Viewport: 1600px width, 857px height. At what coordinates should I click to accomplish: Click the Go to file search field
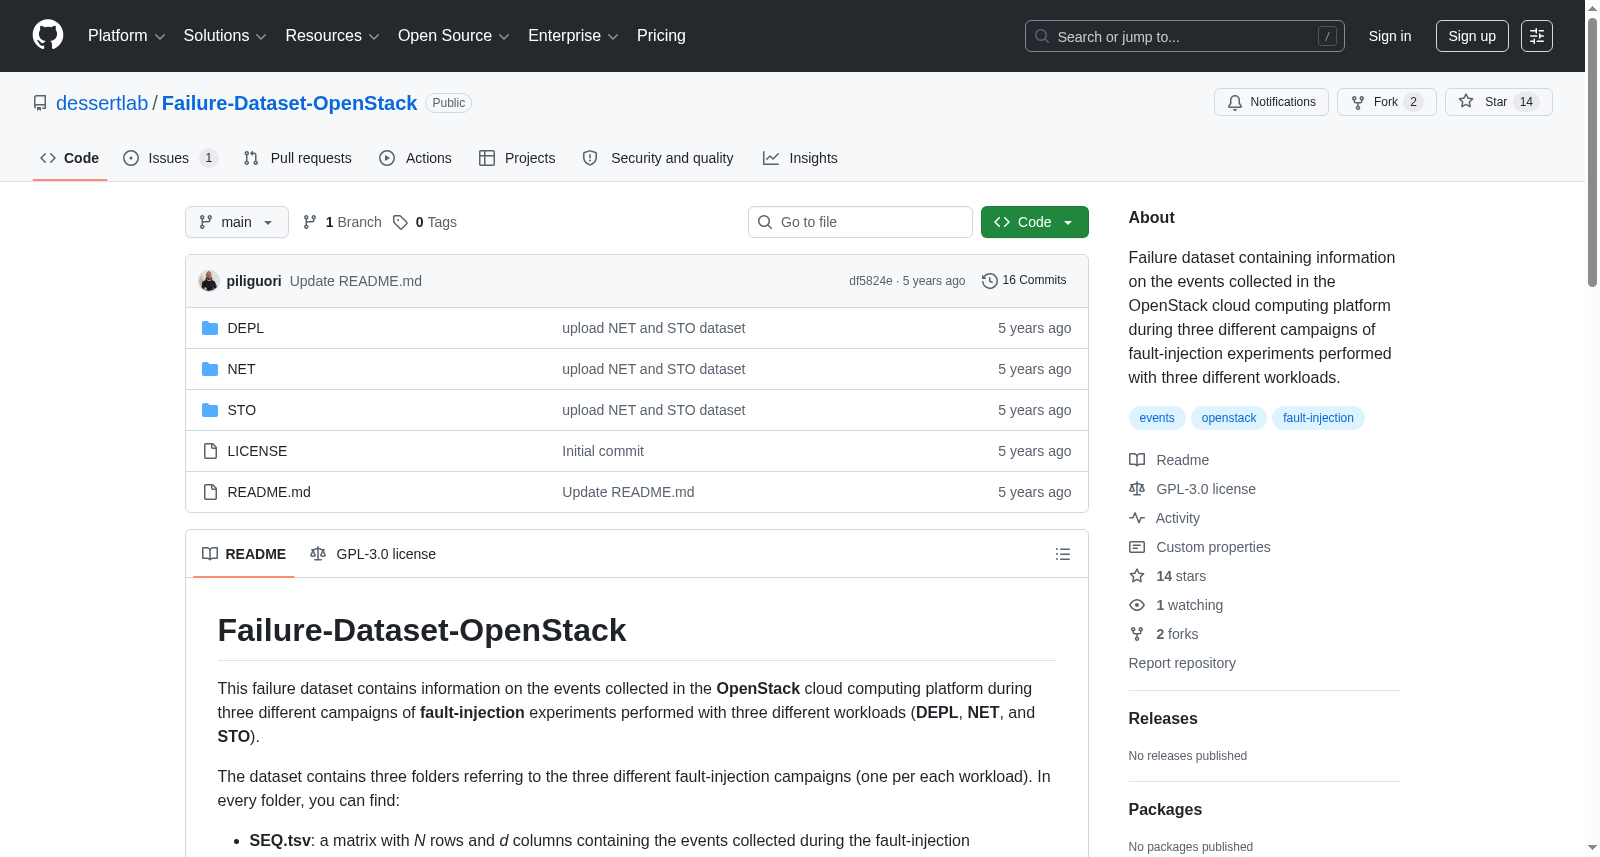[860, 222]
